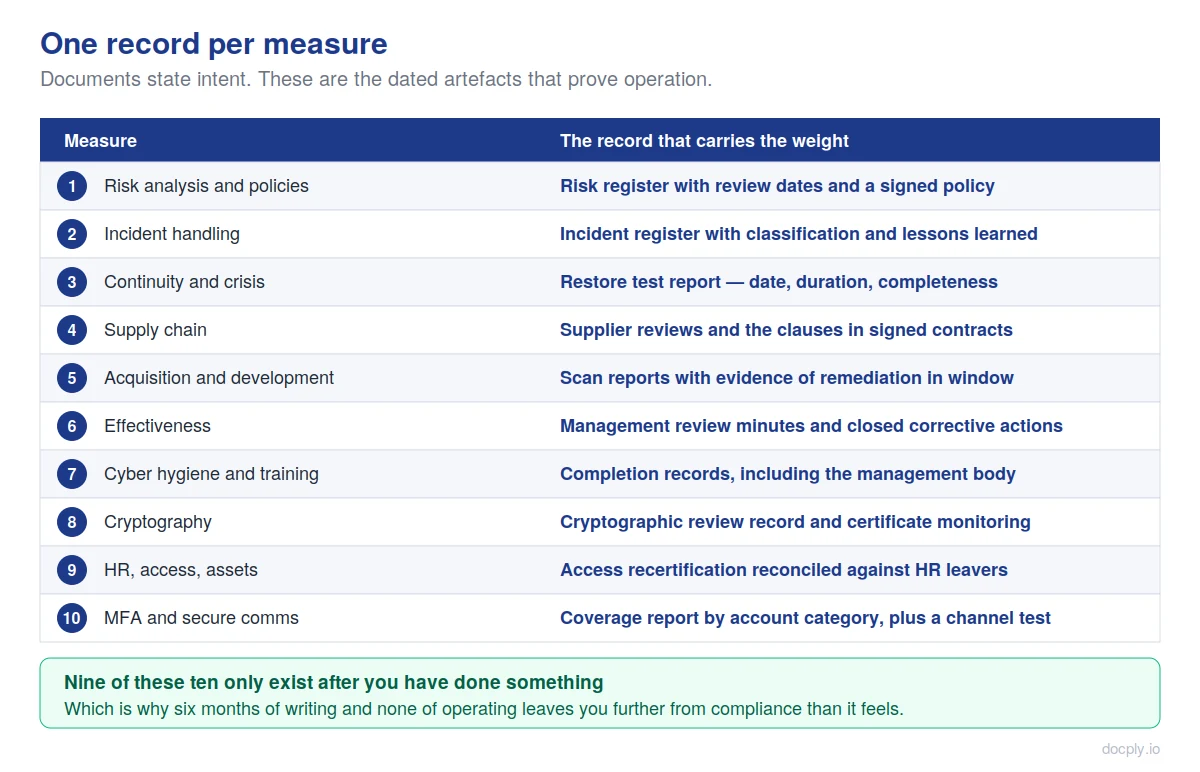Click 'Incident register with classification' record
This screenshot has height=772, width=1200.
[799, 234]
